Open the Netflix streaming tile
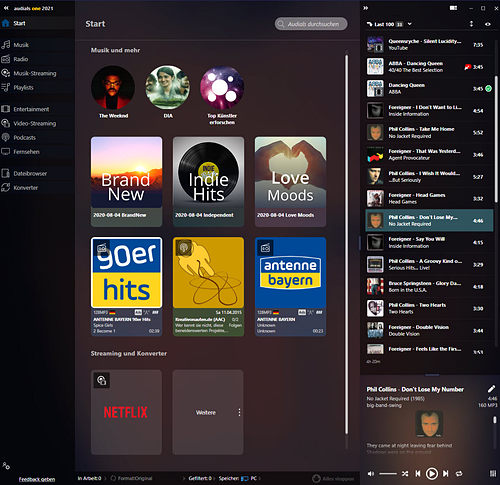Image resolution: width=500 pixels, height=485 pixels. pyautogui.click(x=126, y=412)
